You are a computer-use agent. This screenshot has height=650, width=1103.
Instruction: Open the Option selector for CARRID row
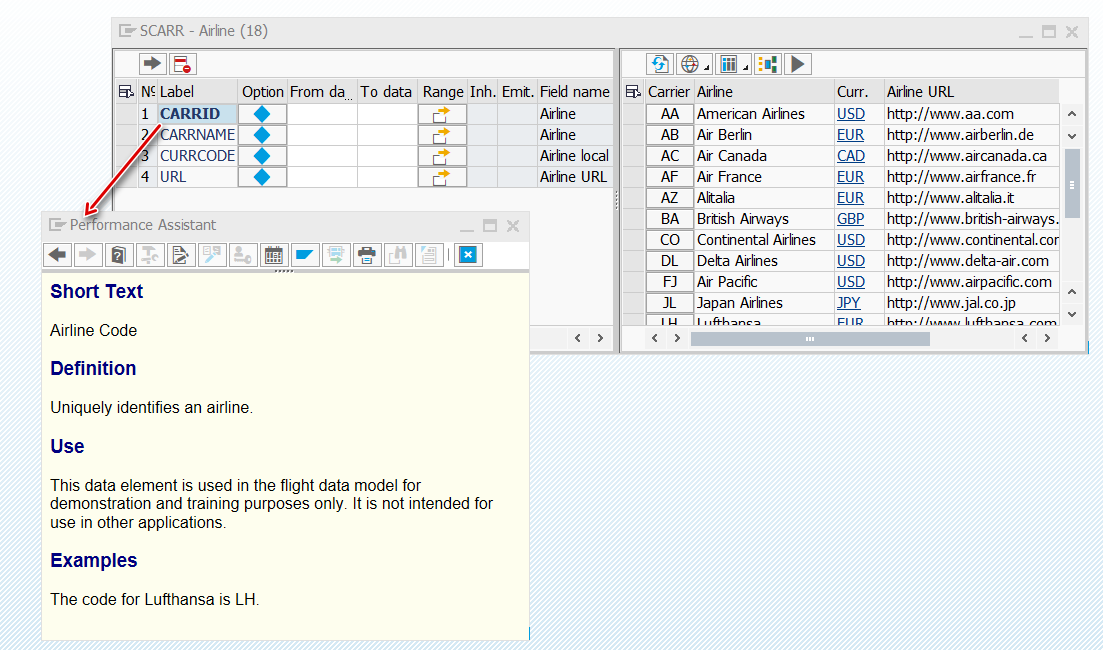point(262,114)
